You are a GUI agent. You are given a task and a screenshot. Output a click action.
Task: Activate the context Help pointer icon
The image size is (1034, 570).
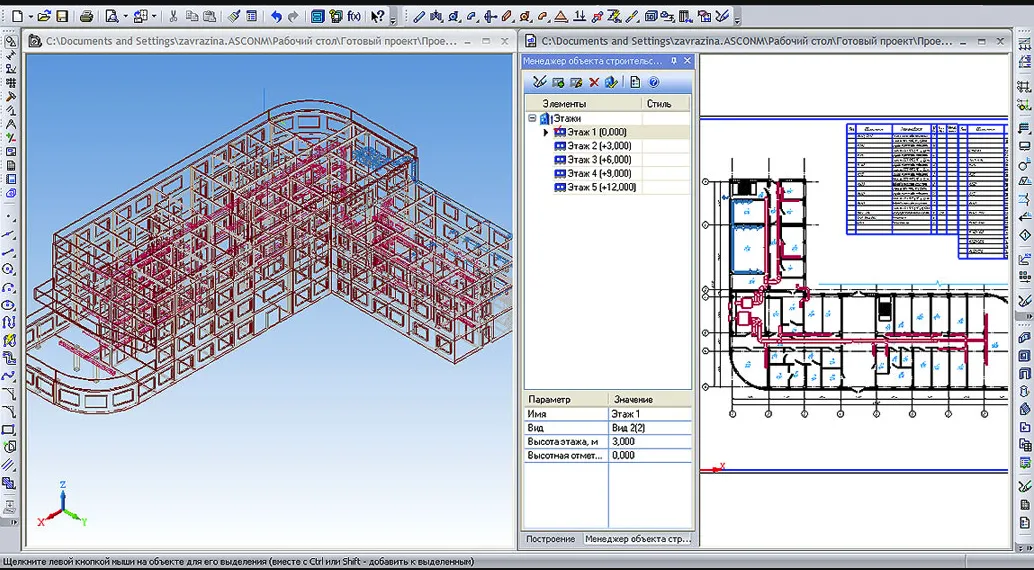tap(377, 16)
